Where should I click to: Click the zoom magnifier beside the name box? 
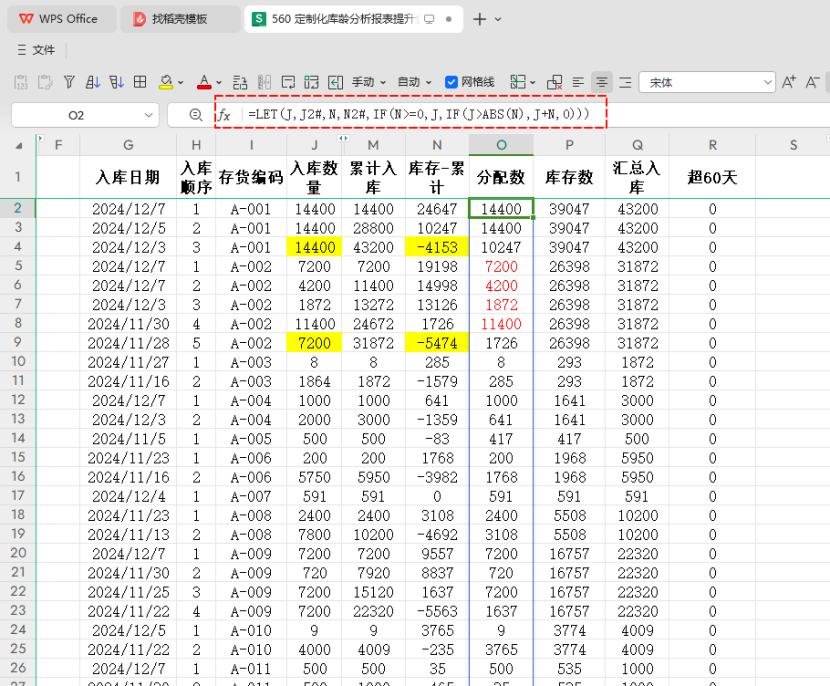(195, 115)
